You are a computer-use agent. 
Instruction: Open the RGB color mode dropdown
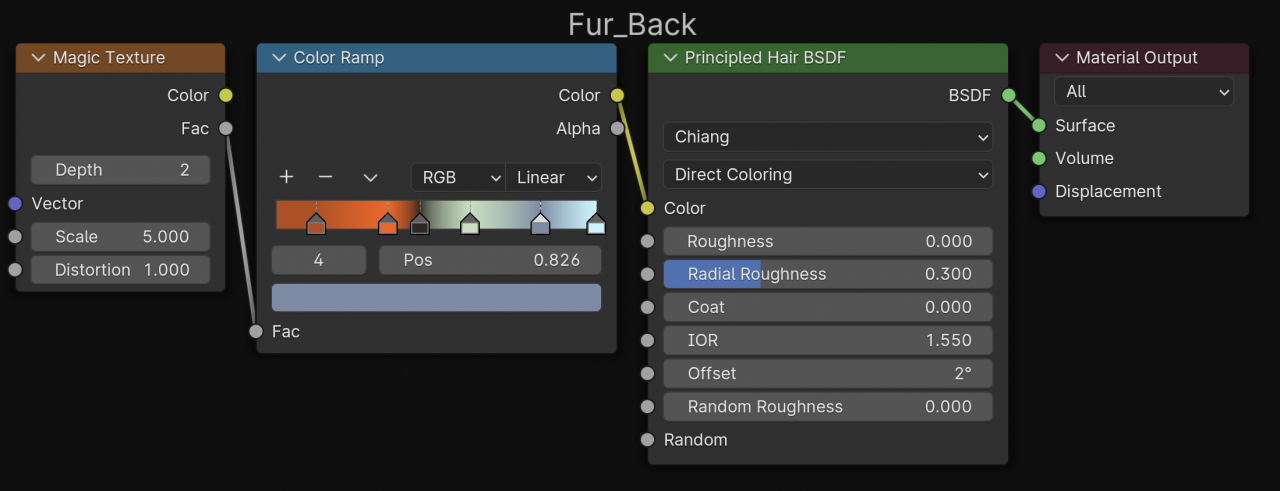coord(458,177)
